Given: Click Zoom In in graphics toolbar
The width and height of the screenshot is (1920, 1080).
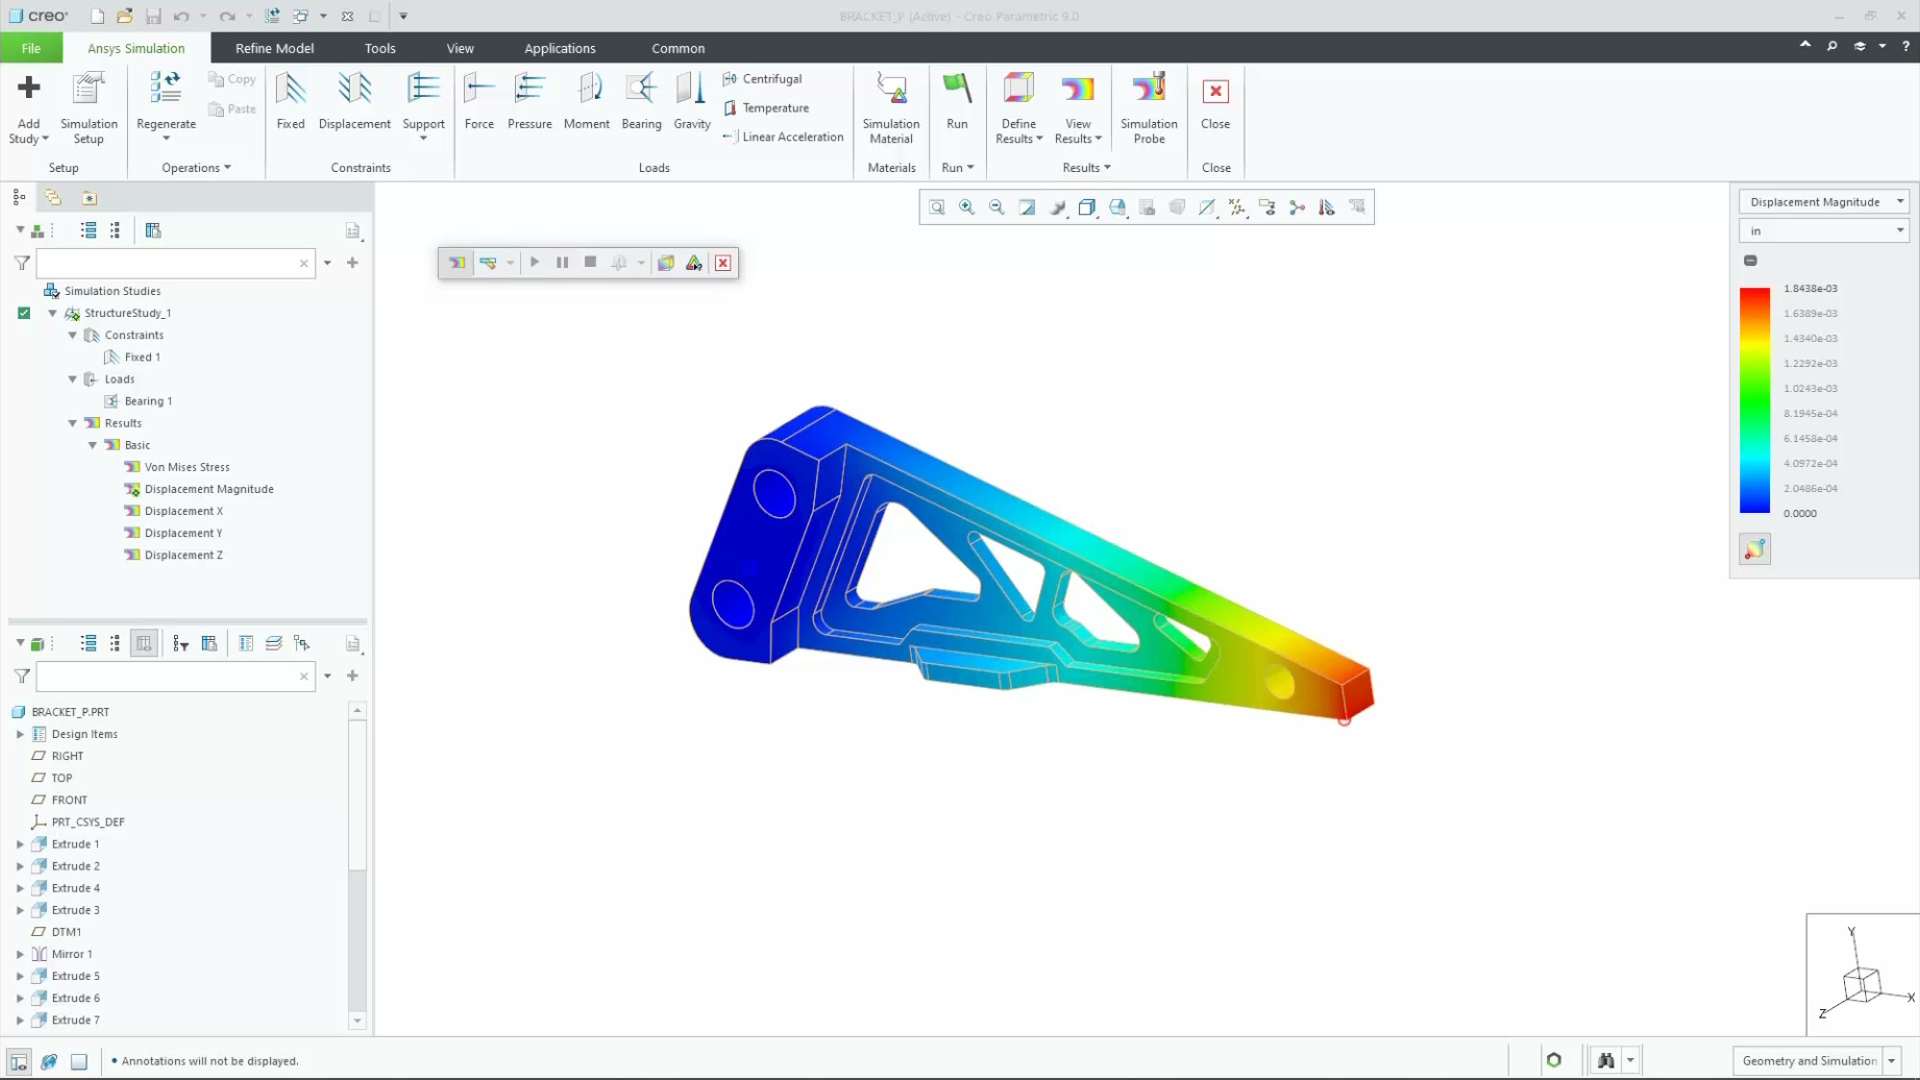Looking at the screenshot, I should (966, 207).
